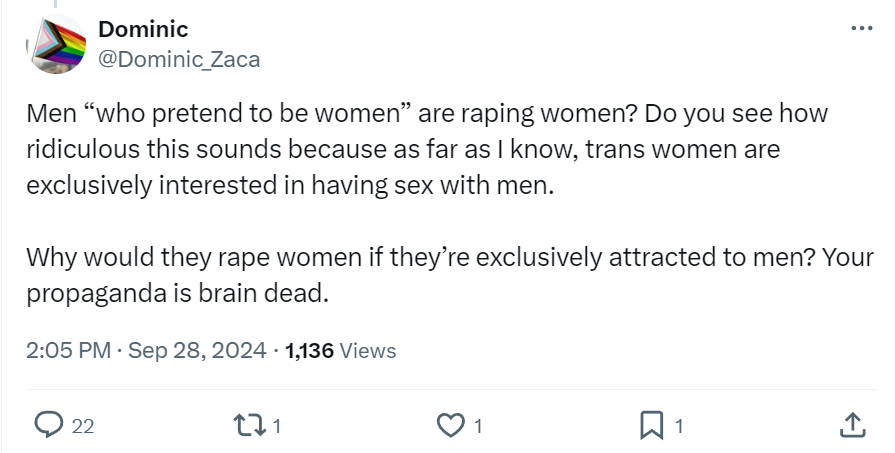The image size is (895, 453).
Task: Bookmark this tweet using the bookmark icon
Action: 651,425
